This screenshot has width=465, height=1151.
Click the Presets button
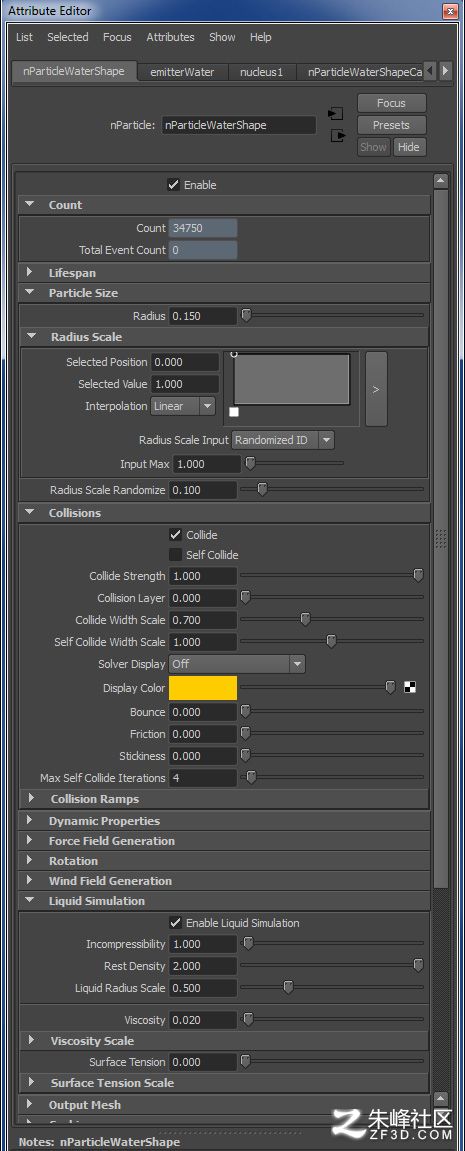point(391,126)
